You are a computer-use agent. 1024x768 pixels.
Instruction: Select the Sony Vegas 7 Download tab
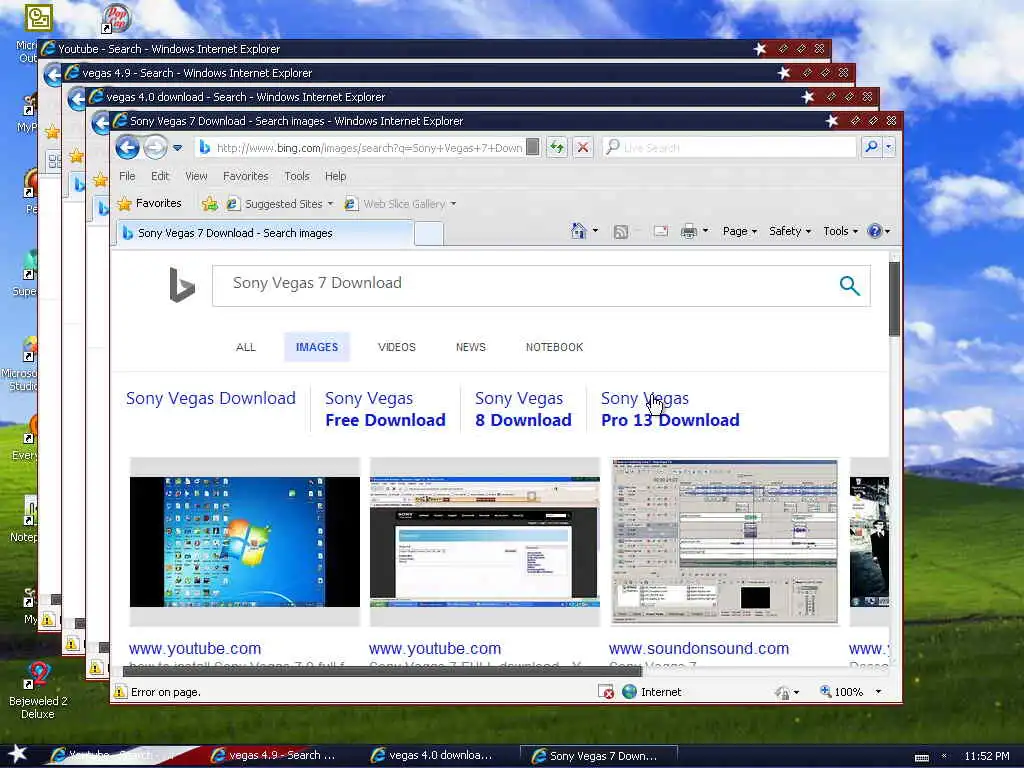[264, 233]
